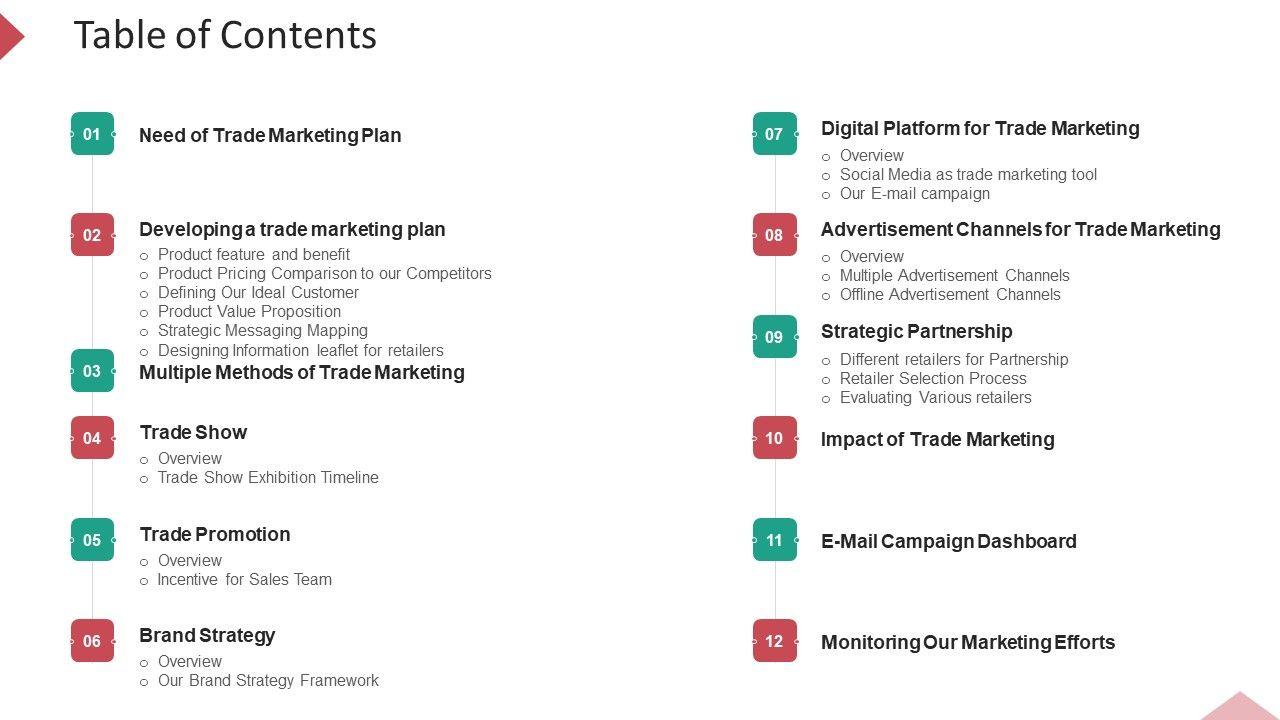Click Incentive for Sales Team entry
Screen dimensions: 1280x720
(x=244, y=579)
